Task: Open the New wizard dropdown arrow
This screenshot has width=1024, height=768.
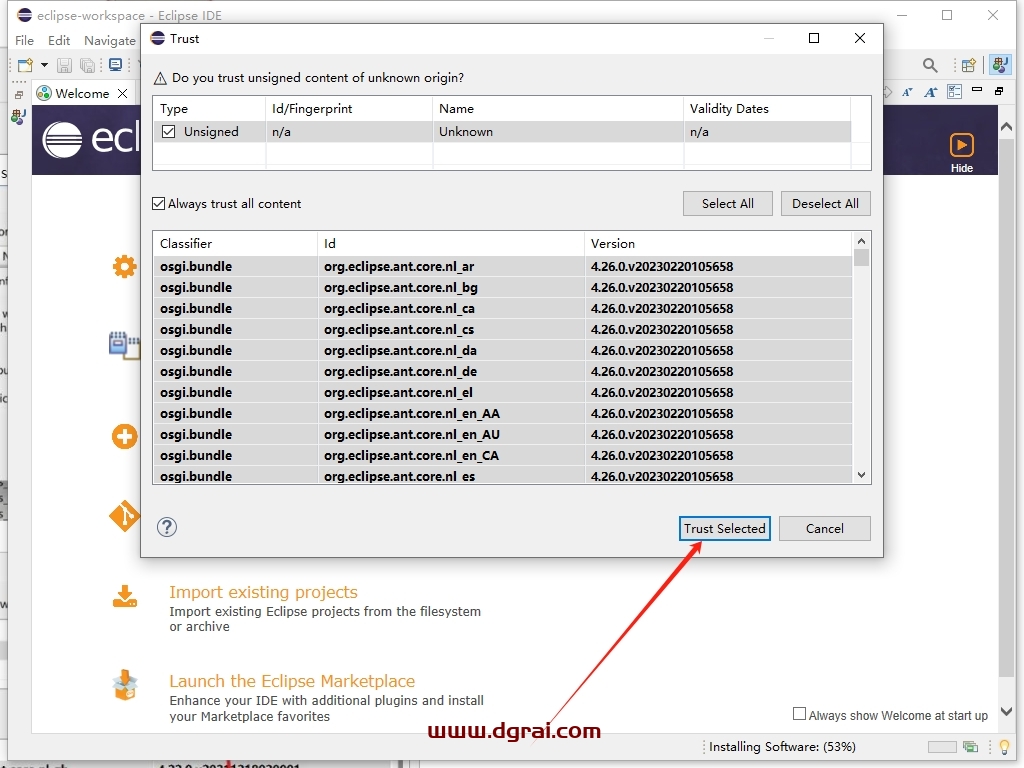Action: click(x=44, y=65)
